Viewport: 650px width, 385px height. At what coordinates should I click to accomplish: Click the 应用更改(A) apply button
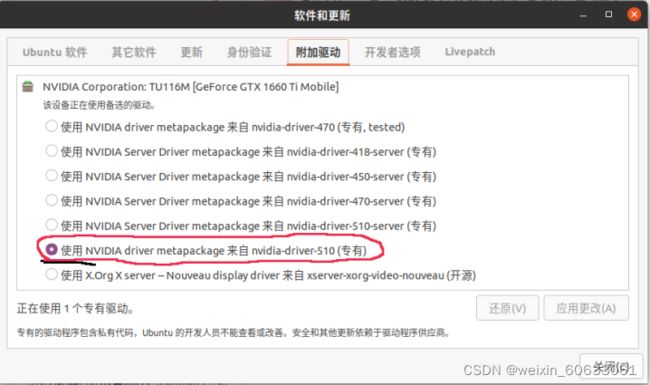(586, 308)
